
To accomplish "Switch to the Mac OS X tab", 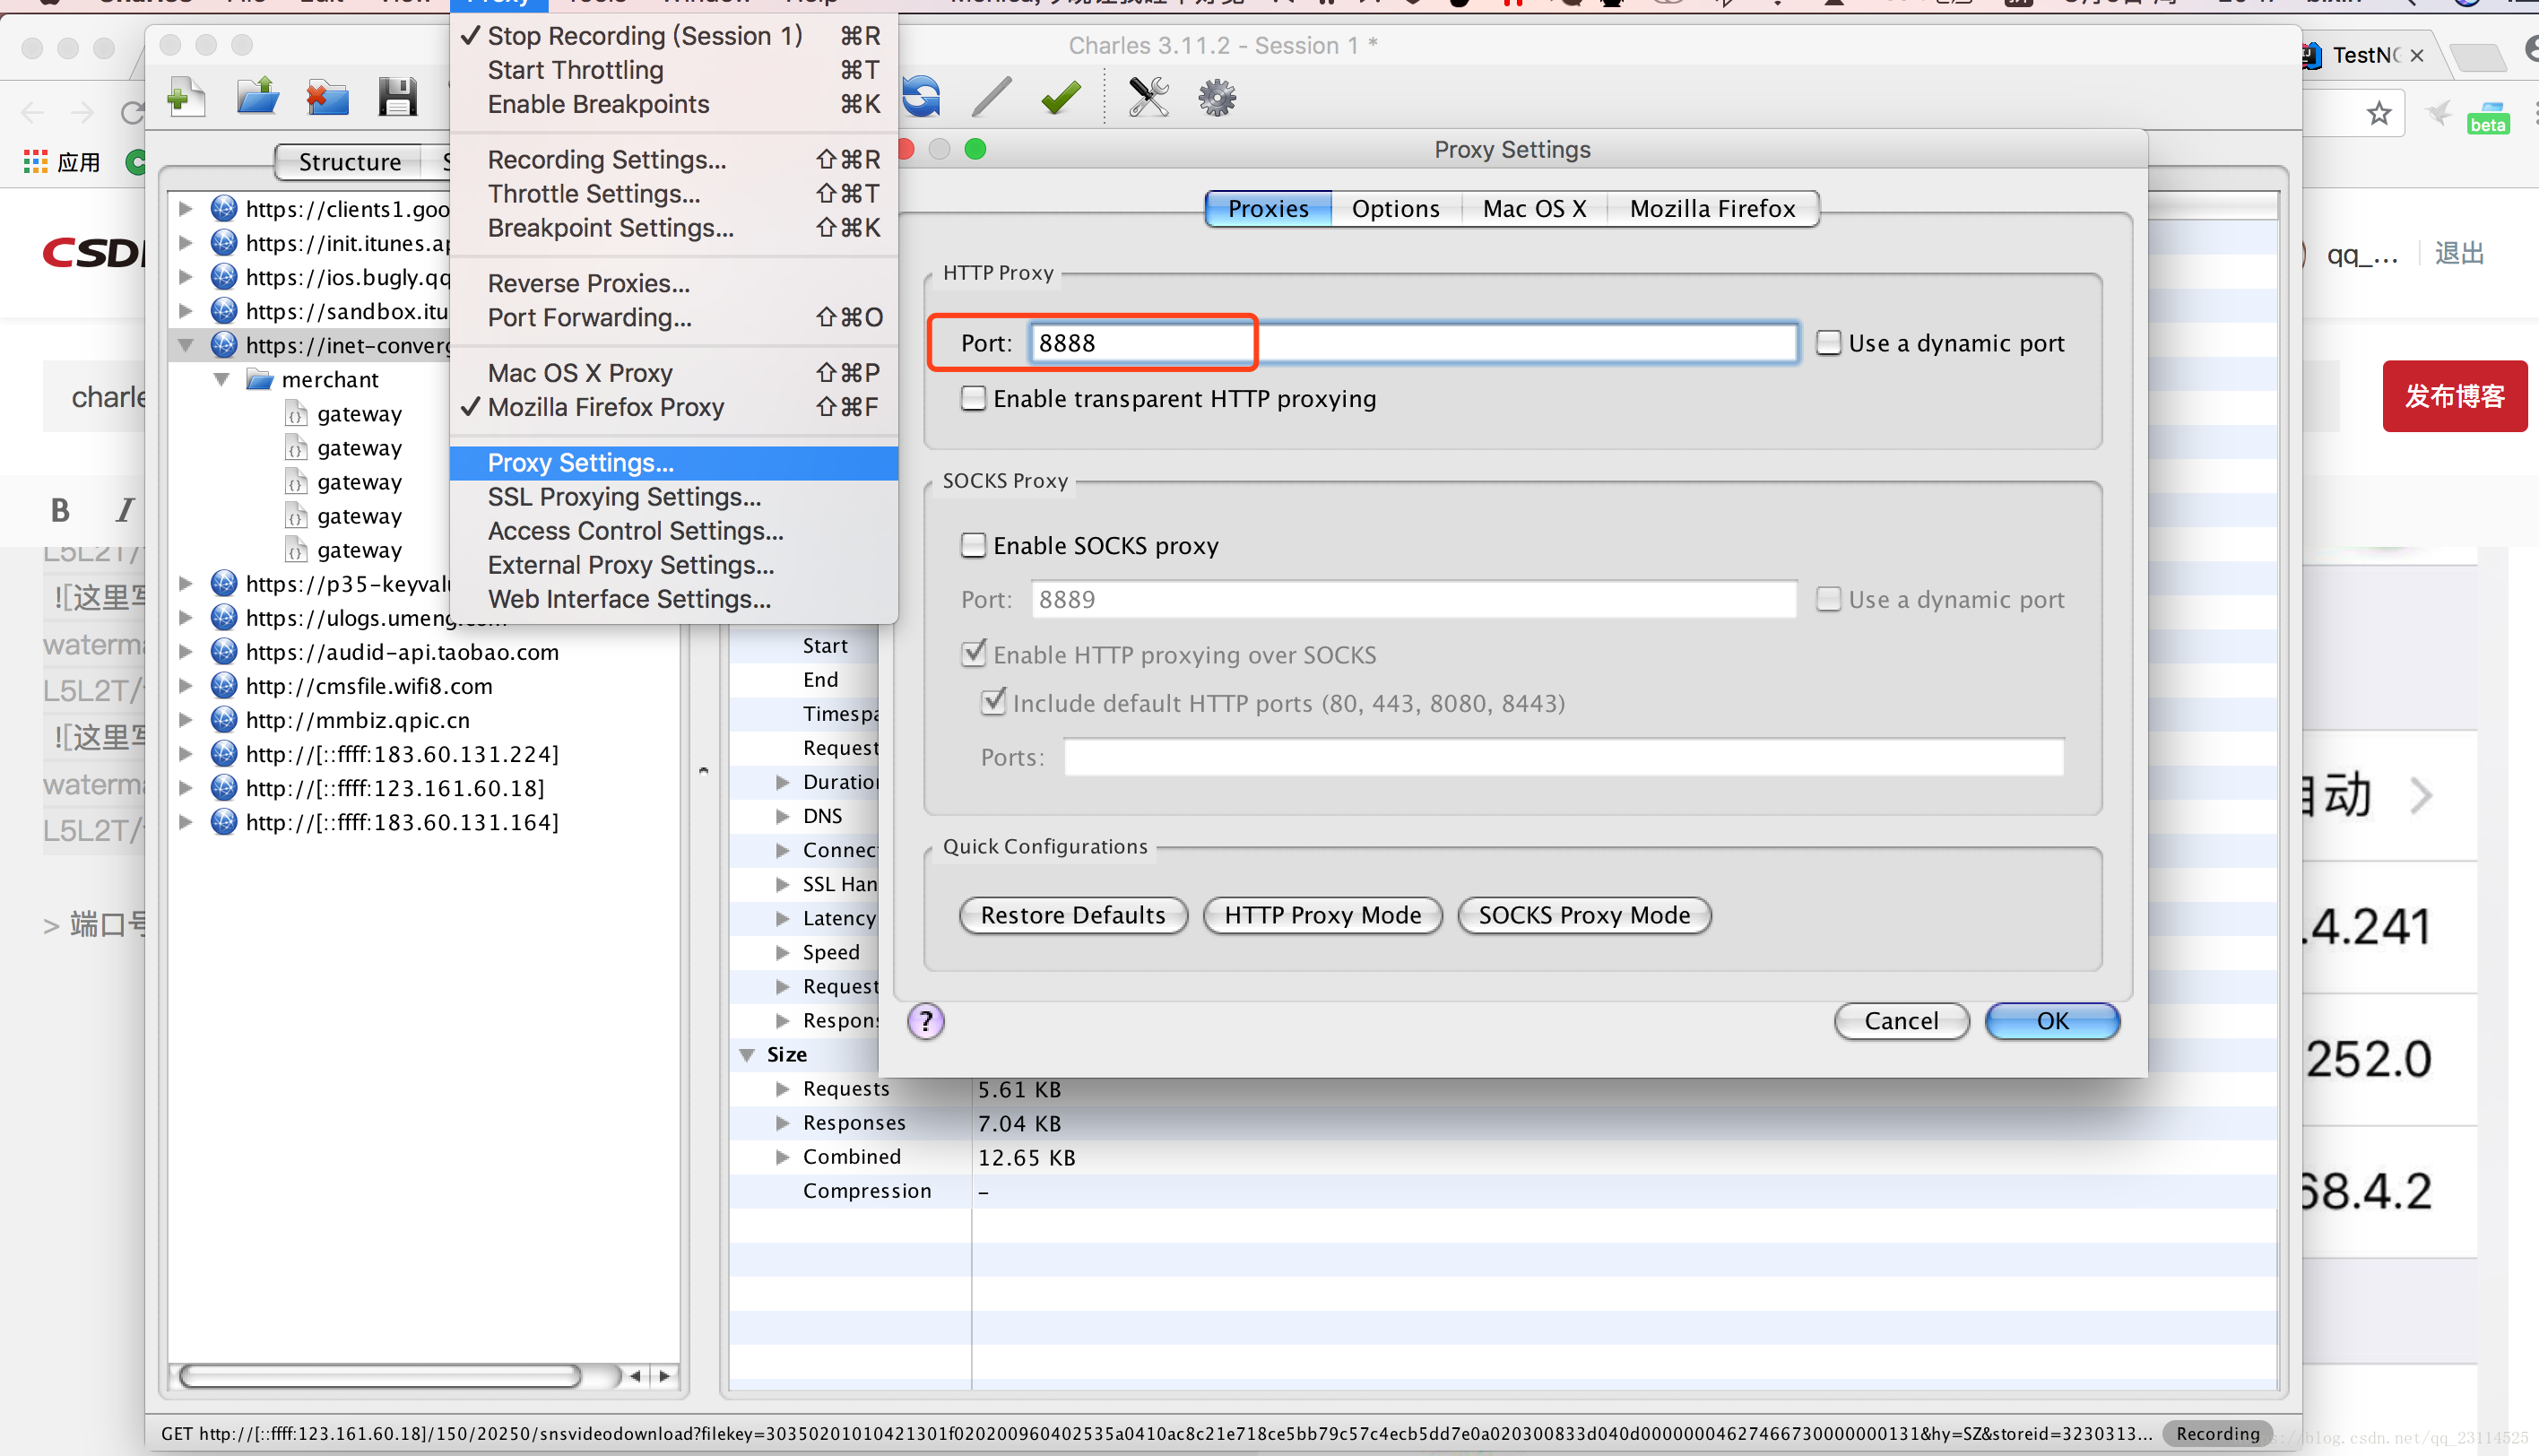I will point(1534,208).
